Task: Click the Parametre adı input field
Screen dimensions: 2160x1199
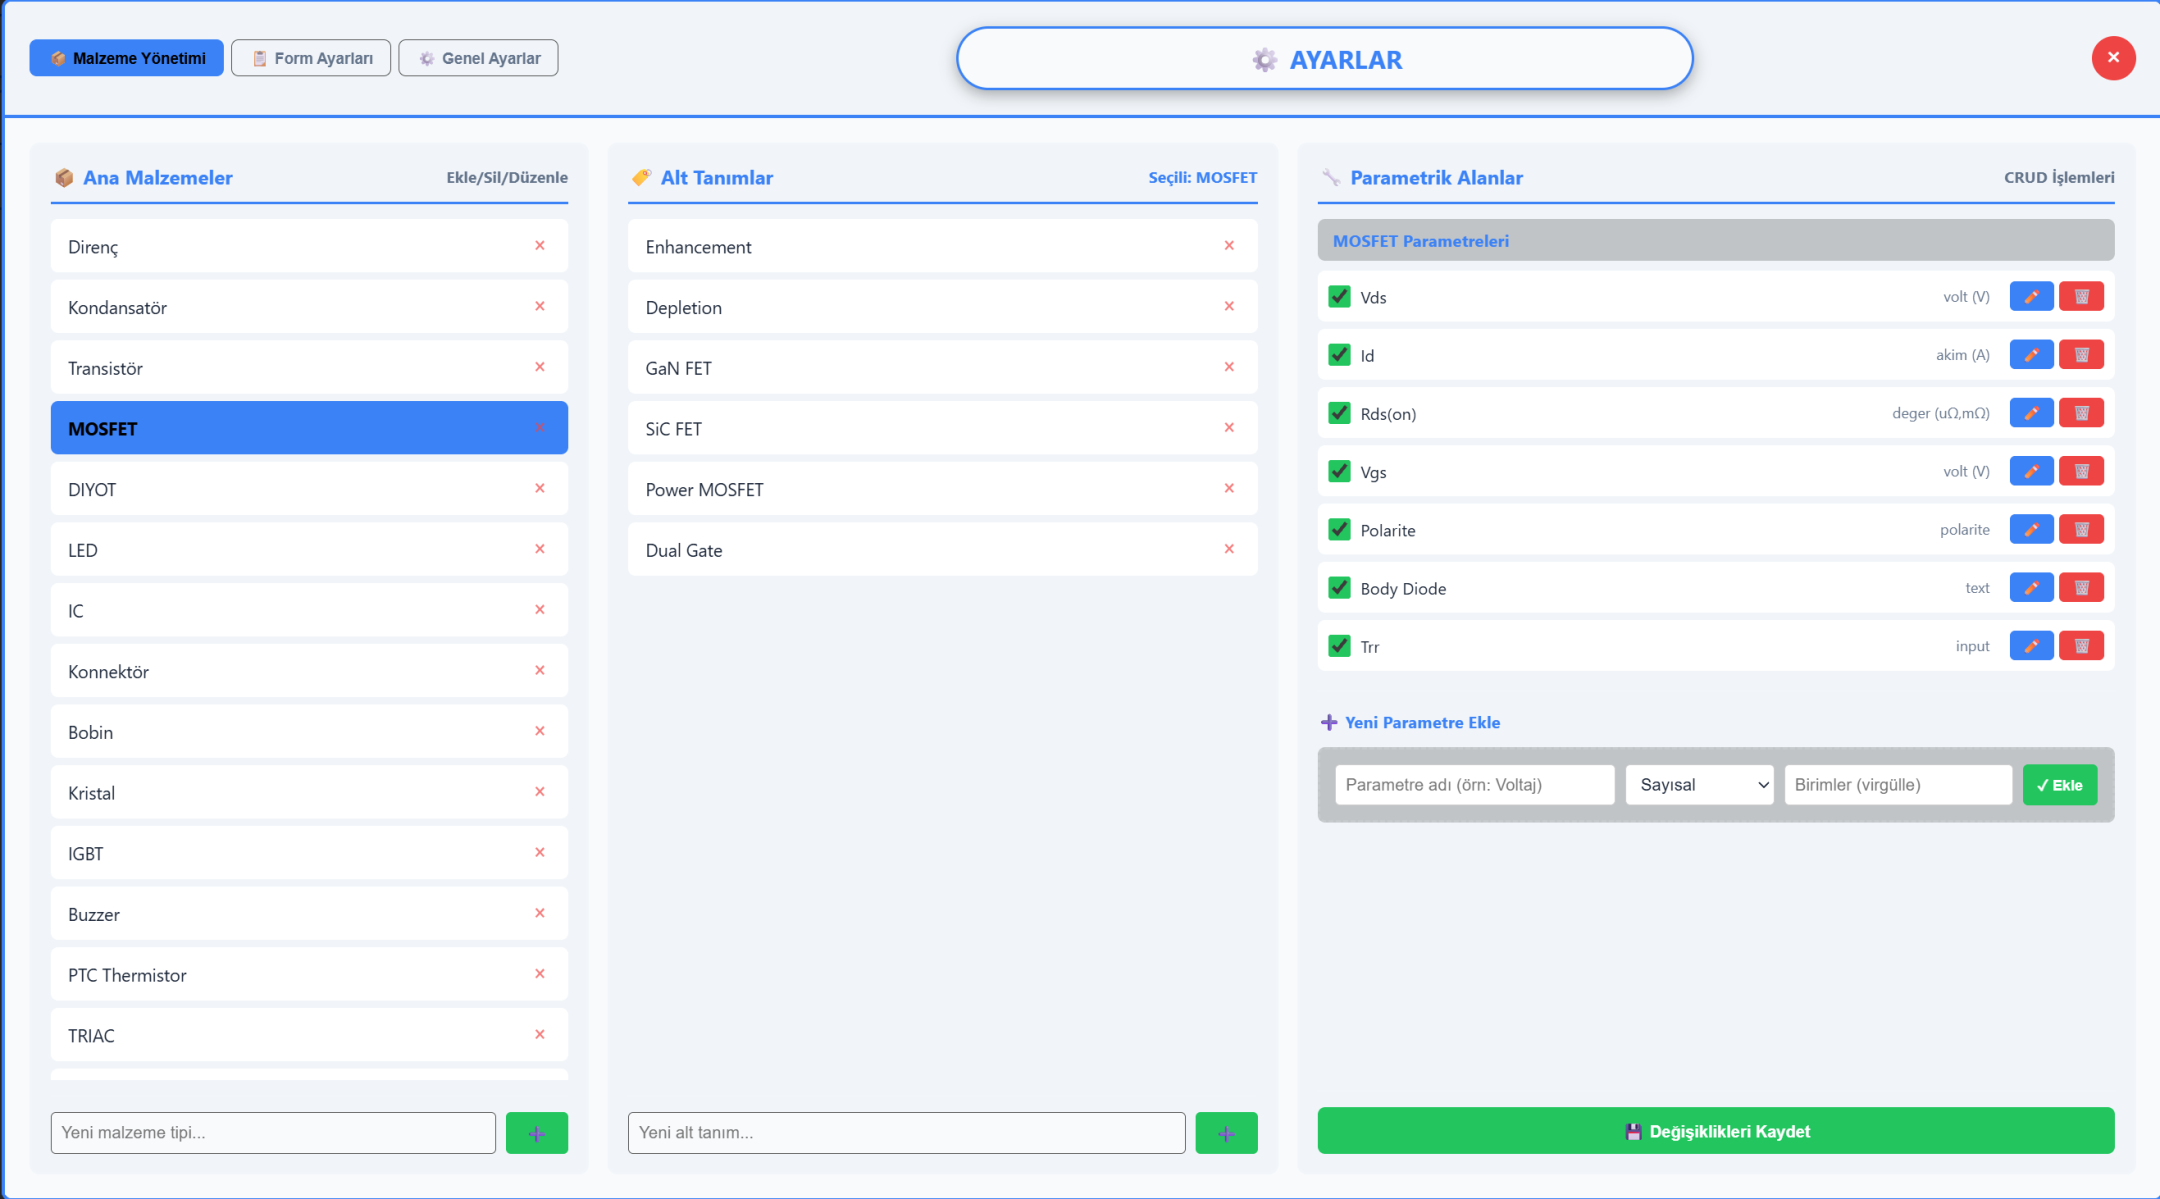Action: [1474, 785]
